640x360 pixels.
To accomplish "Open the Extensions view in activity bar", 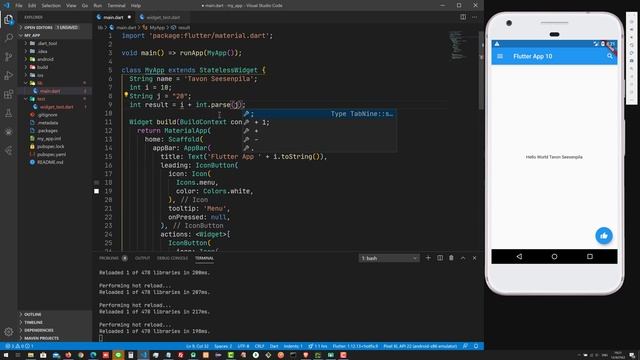I will coord(9,94).
